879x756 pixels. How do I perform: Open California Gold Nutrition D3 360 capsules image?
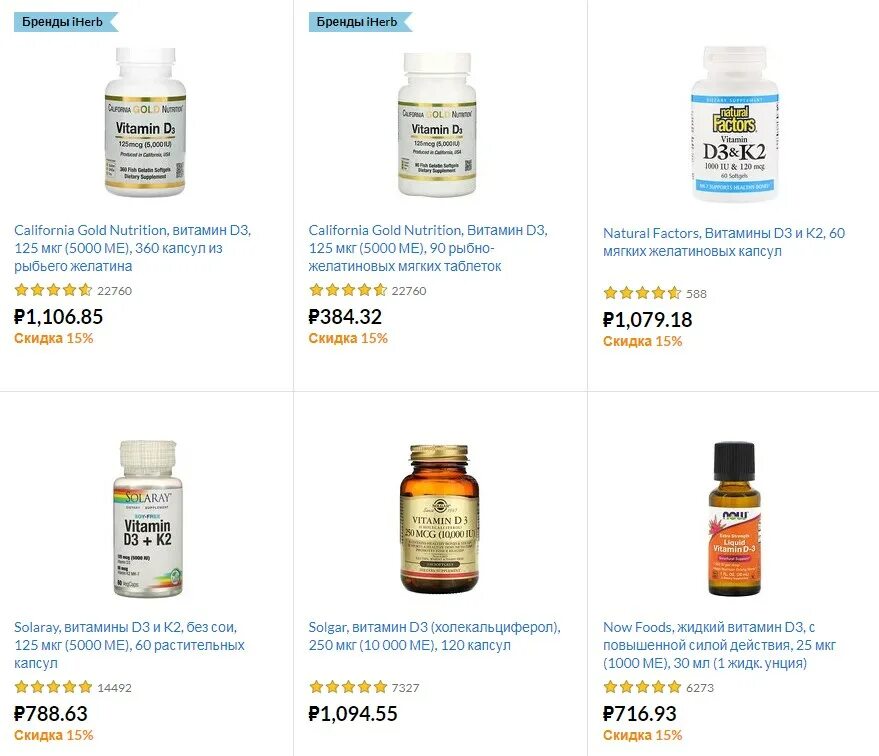point(145,122)
